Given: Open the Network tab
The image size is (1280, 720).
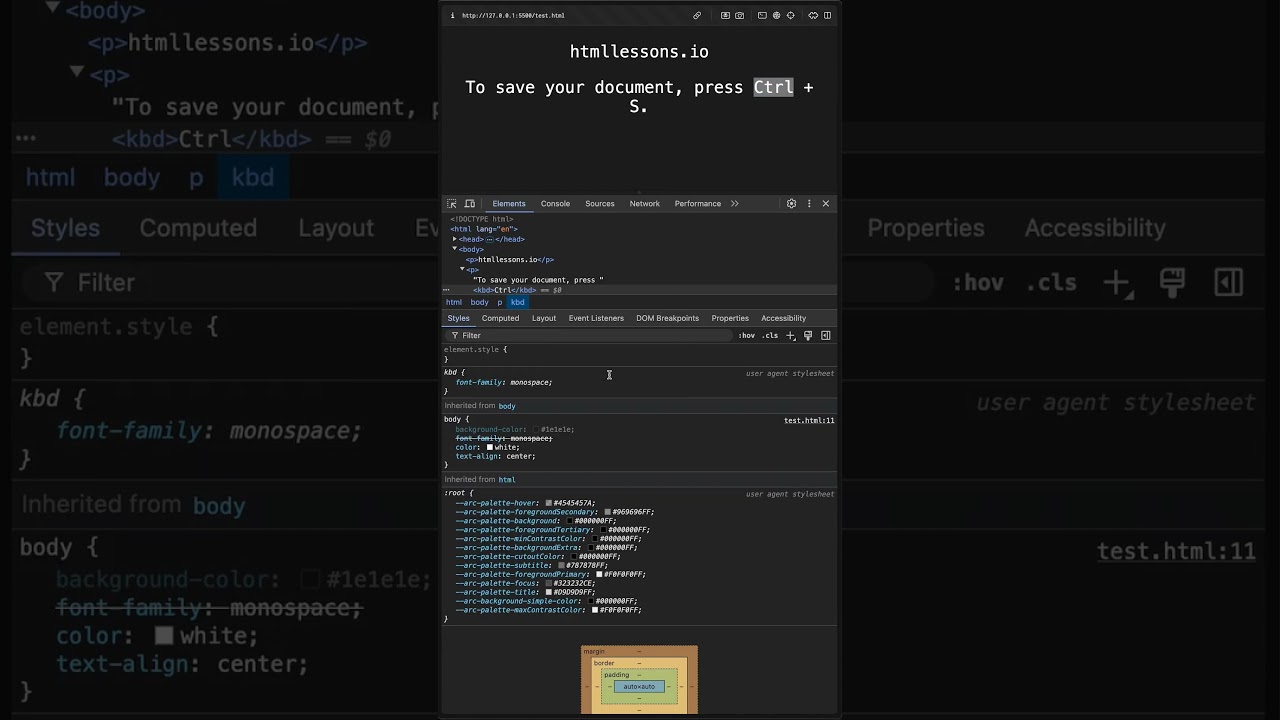Looking at the screenshot, I should (x=645, y=204).
